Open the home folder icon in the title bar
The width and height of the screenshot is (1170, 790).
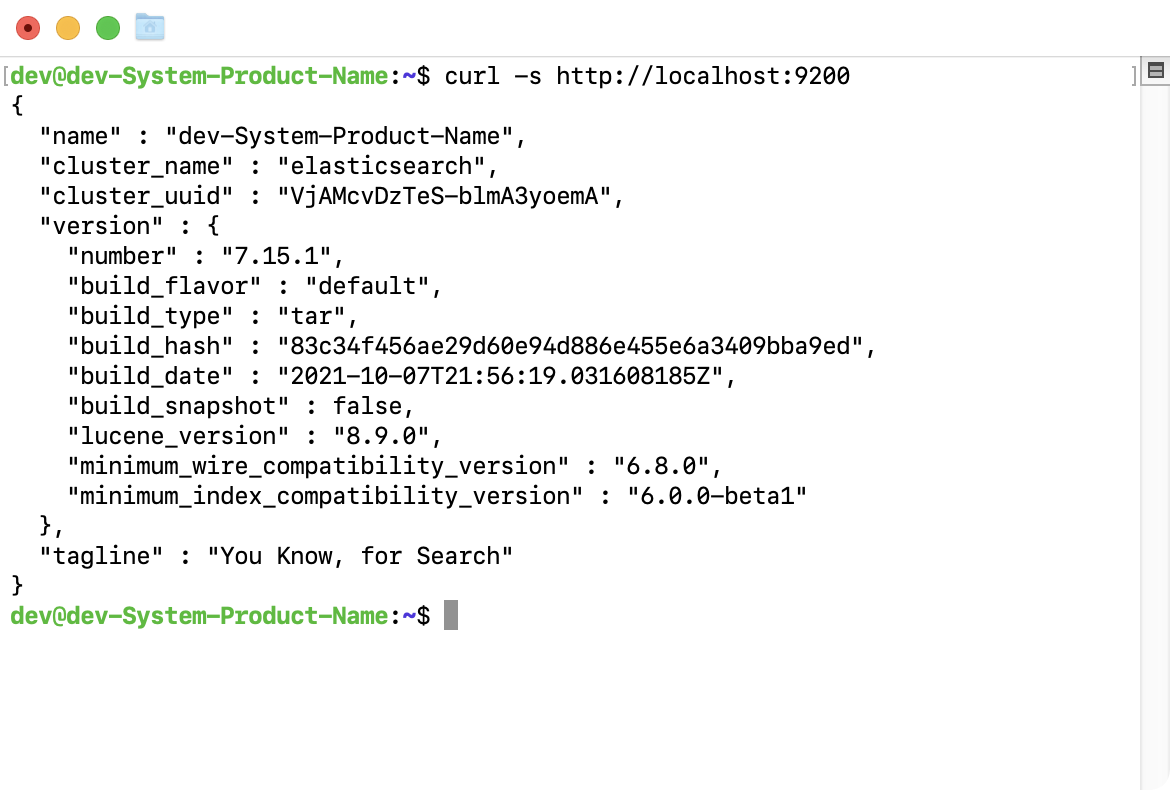(x=149, y=27)
